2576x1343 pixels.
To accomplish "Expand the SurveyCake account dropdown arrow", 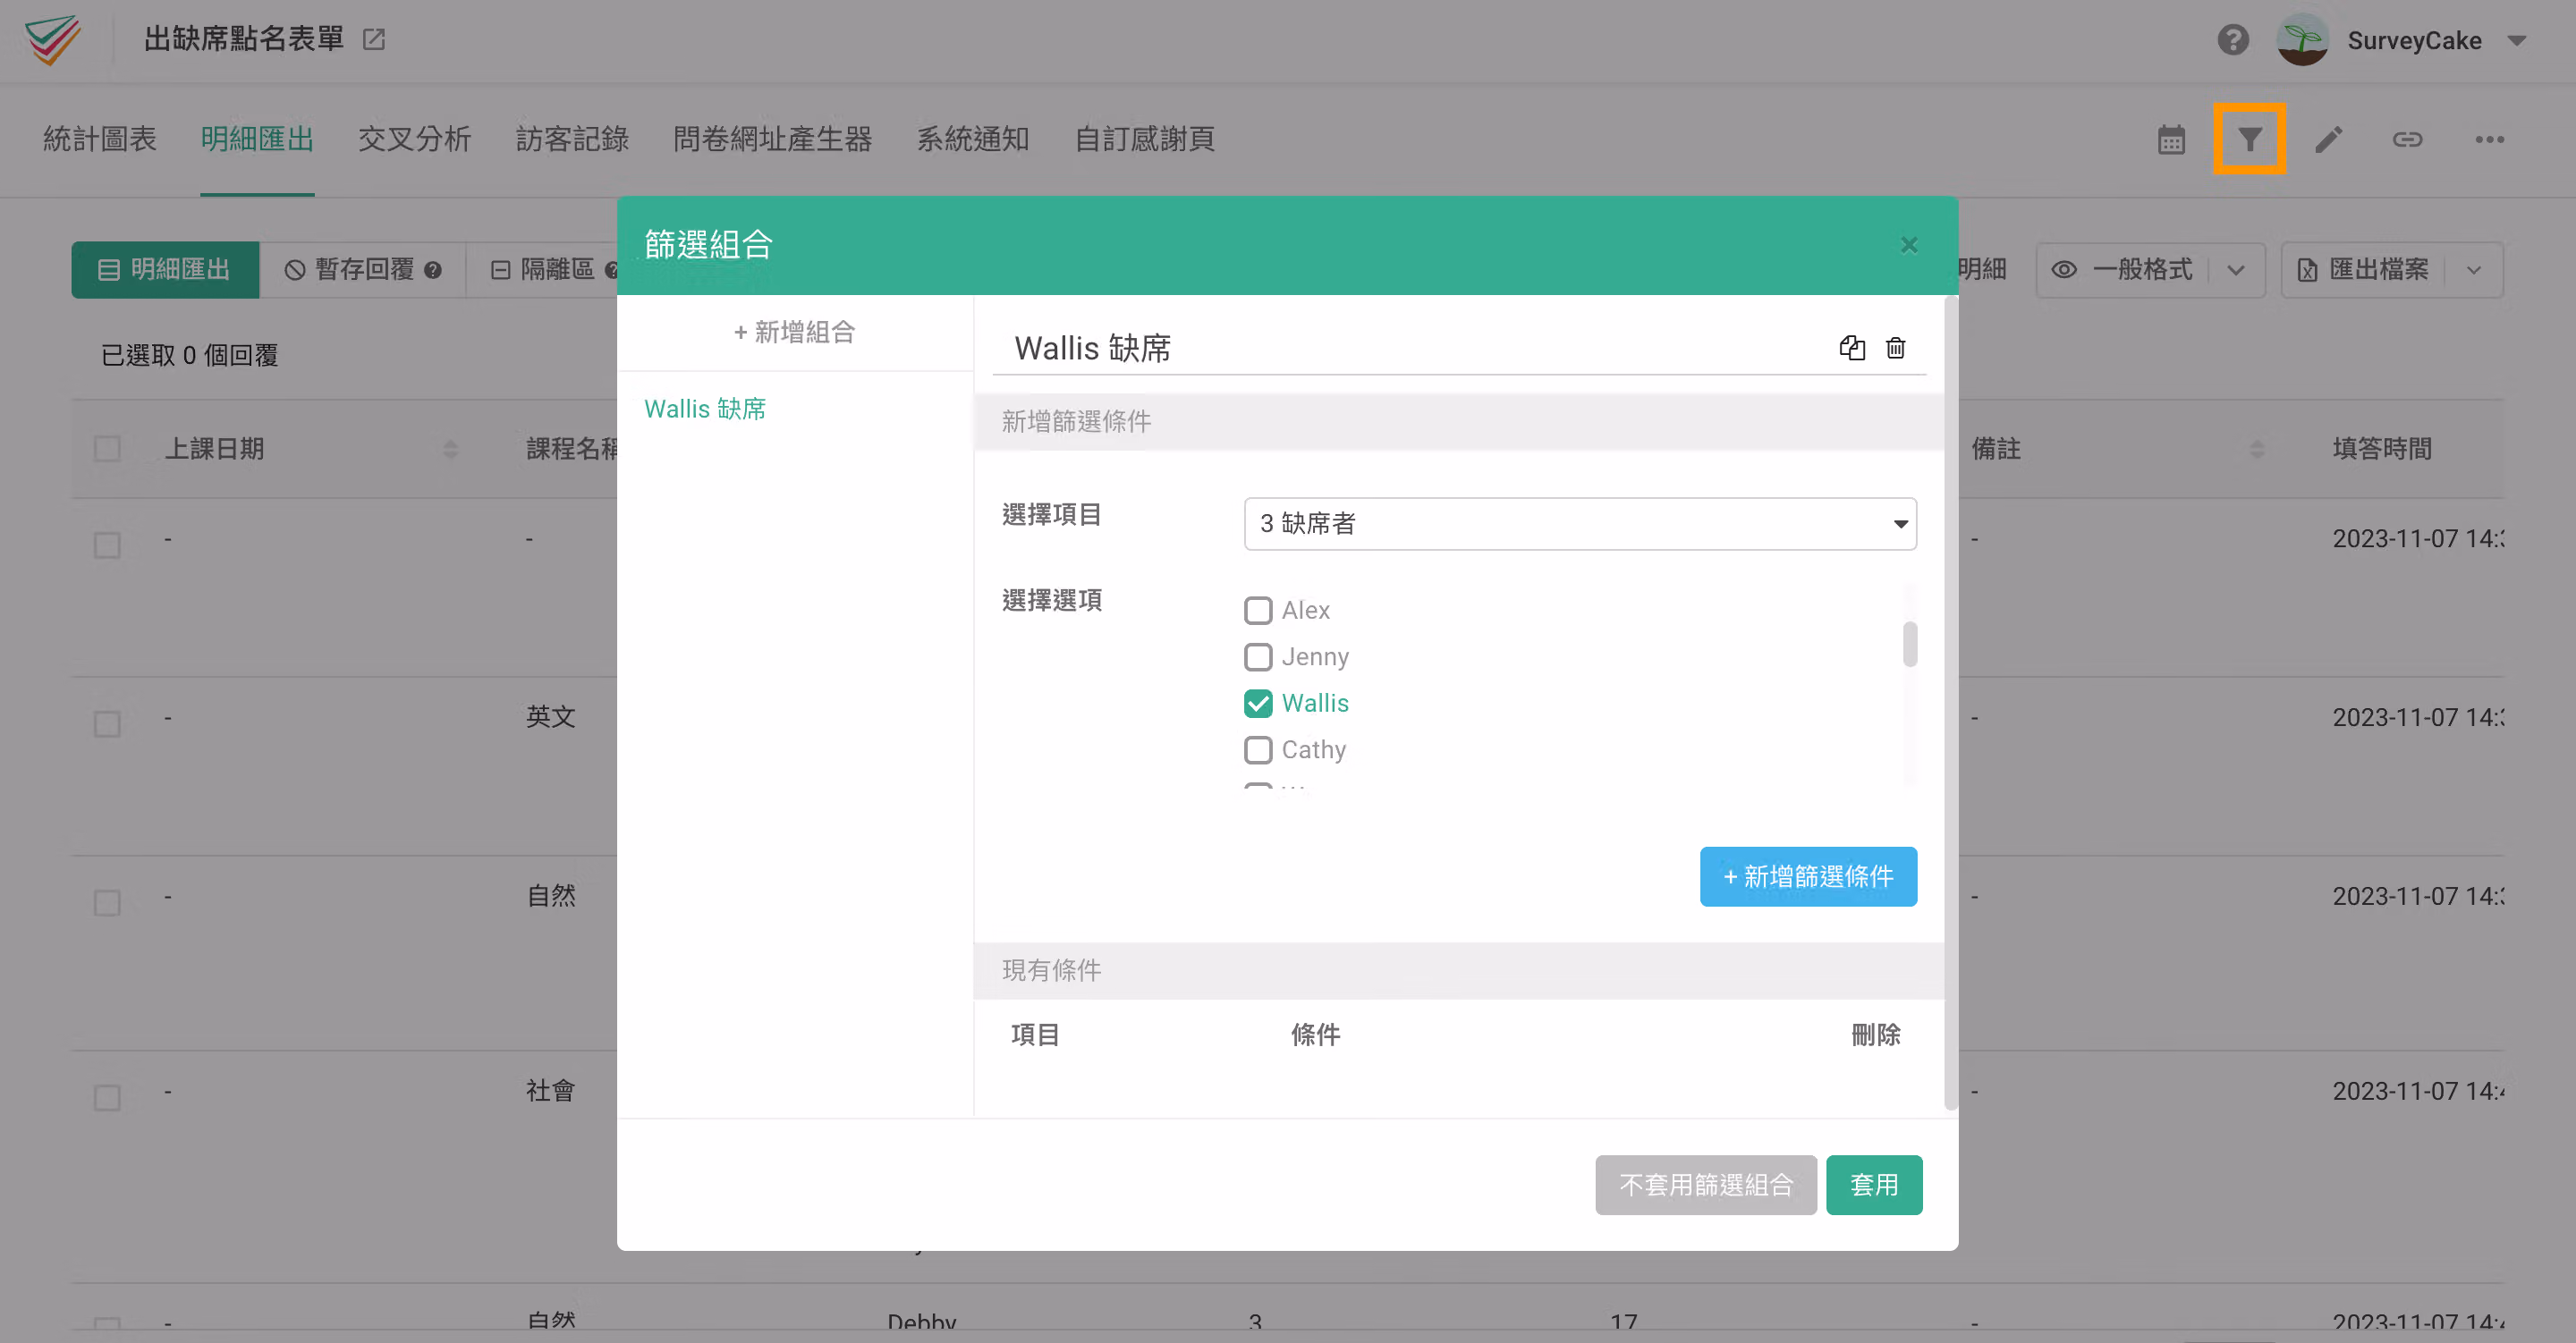I will click(x=2517, y=41).
